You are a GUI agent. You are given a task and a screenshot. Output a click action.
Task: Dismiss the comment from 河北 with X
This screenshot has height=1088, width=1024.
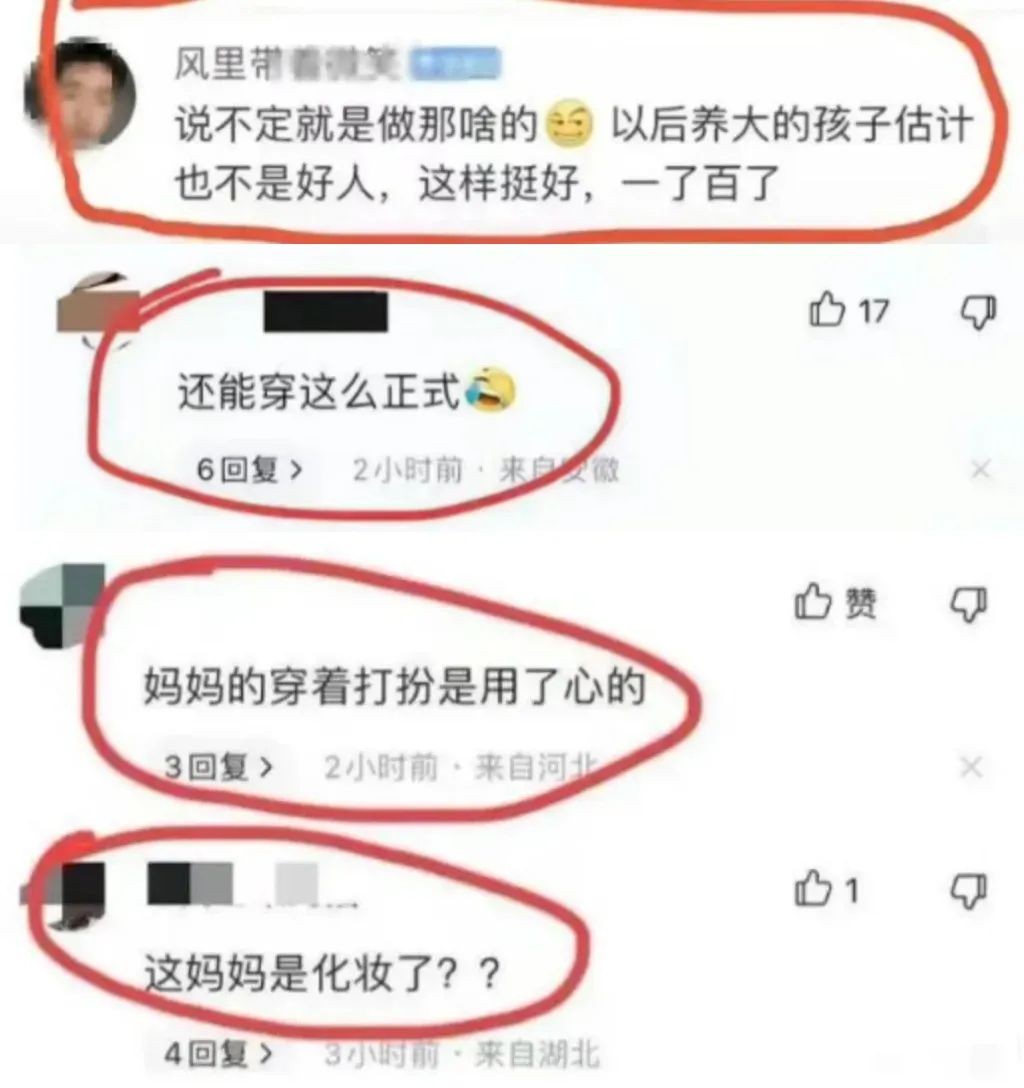pos(971,767)
